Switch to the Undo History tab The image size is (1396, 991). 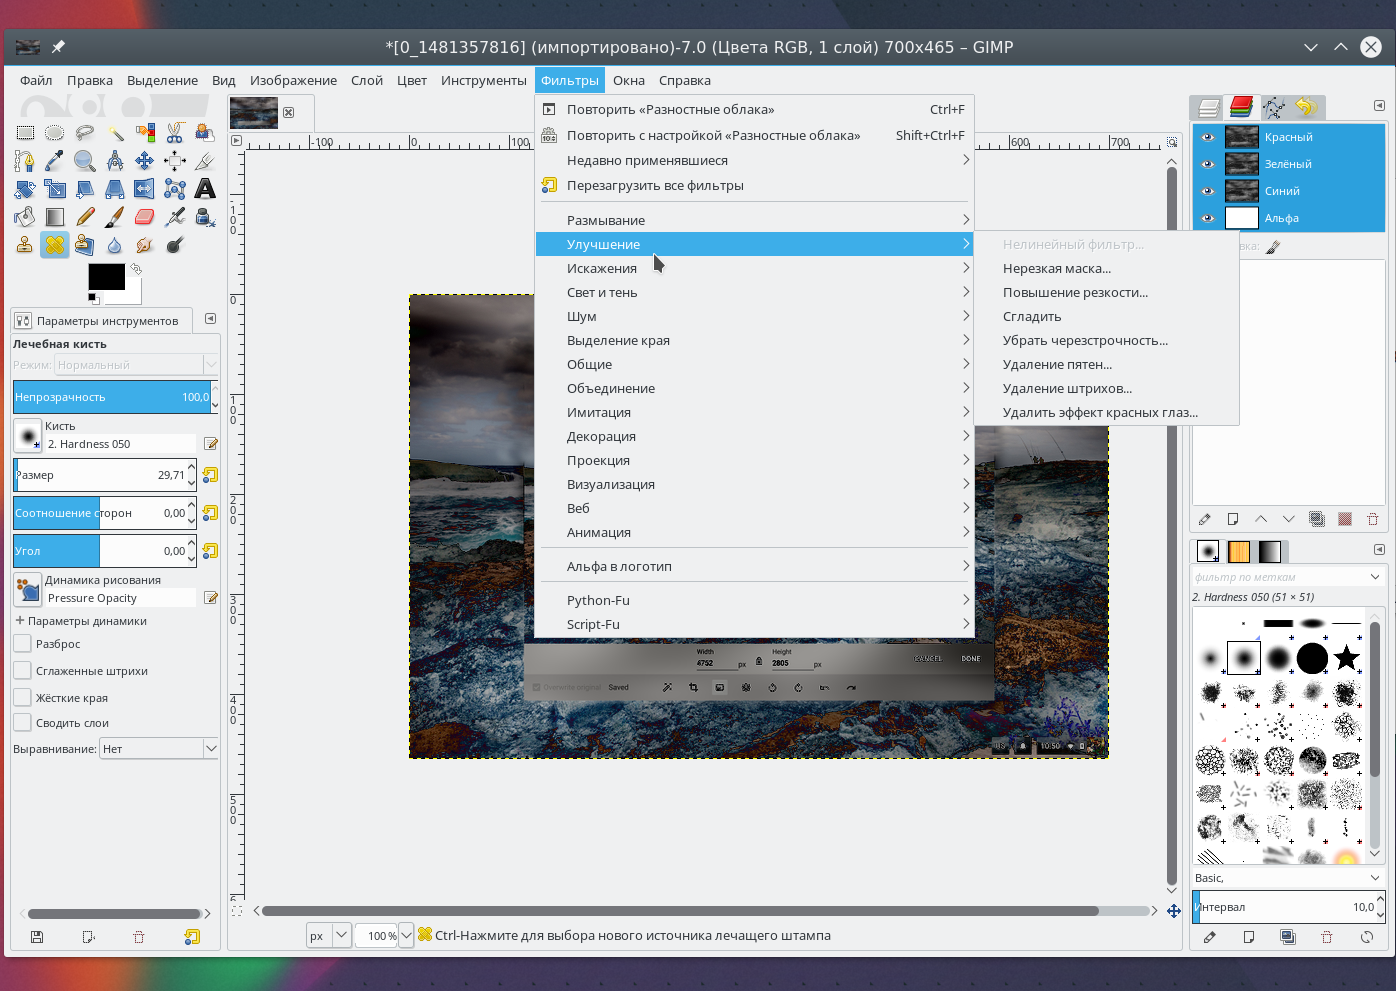1306,107
